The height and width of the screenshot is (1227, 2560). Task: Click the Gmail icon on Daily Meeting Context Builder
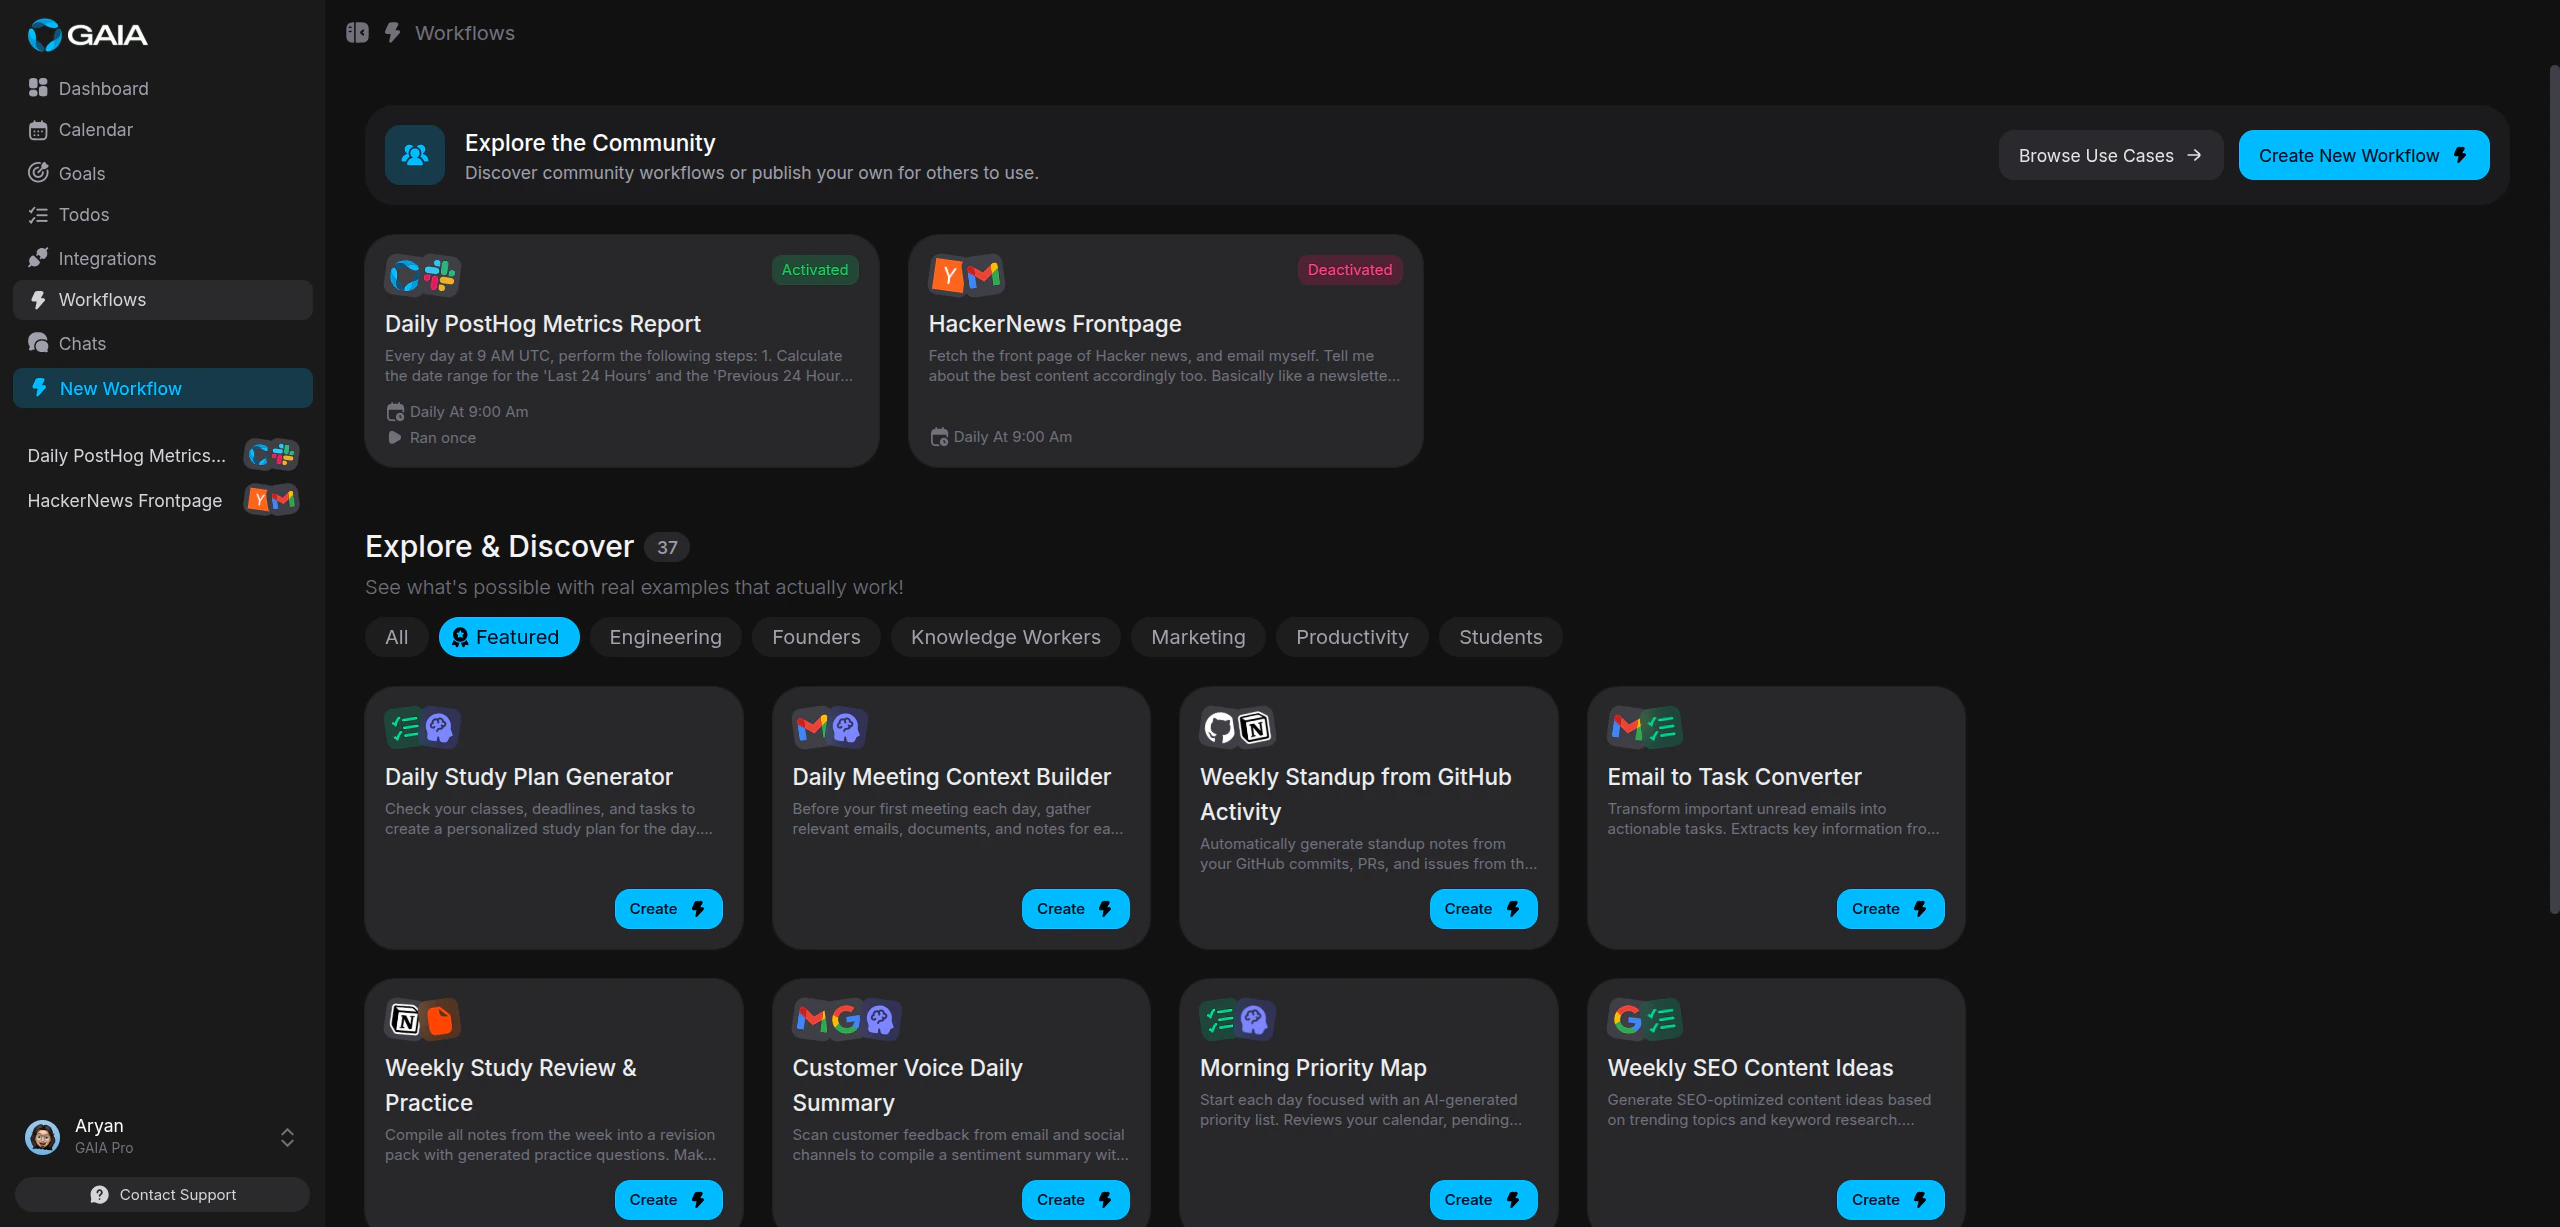coord(812,727)
